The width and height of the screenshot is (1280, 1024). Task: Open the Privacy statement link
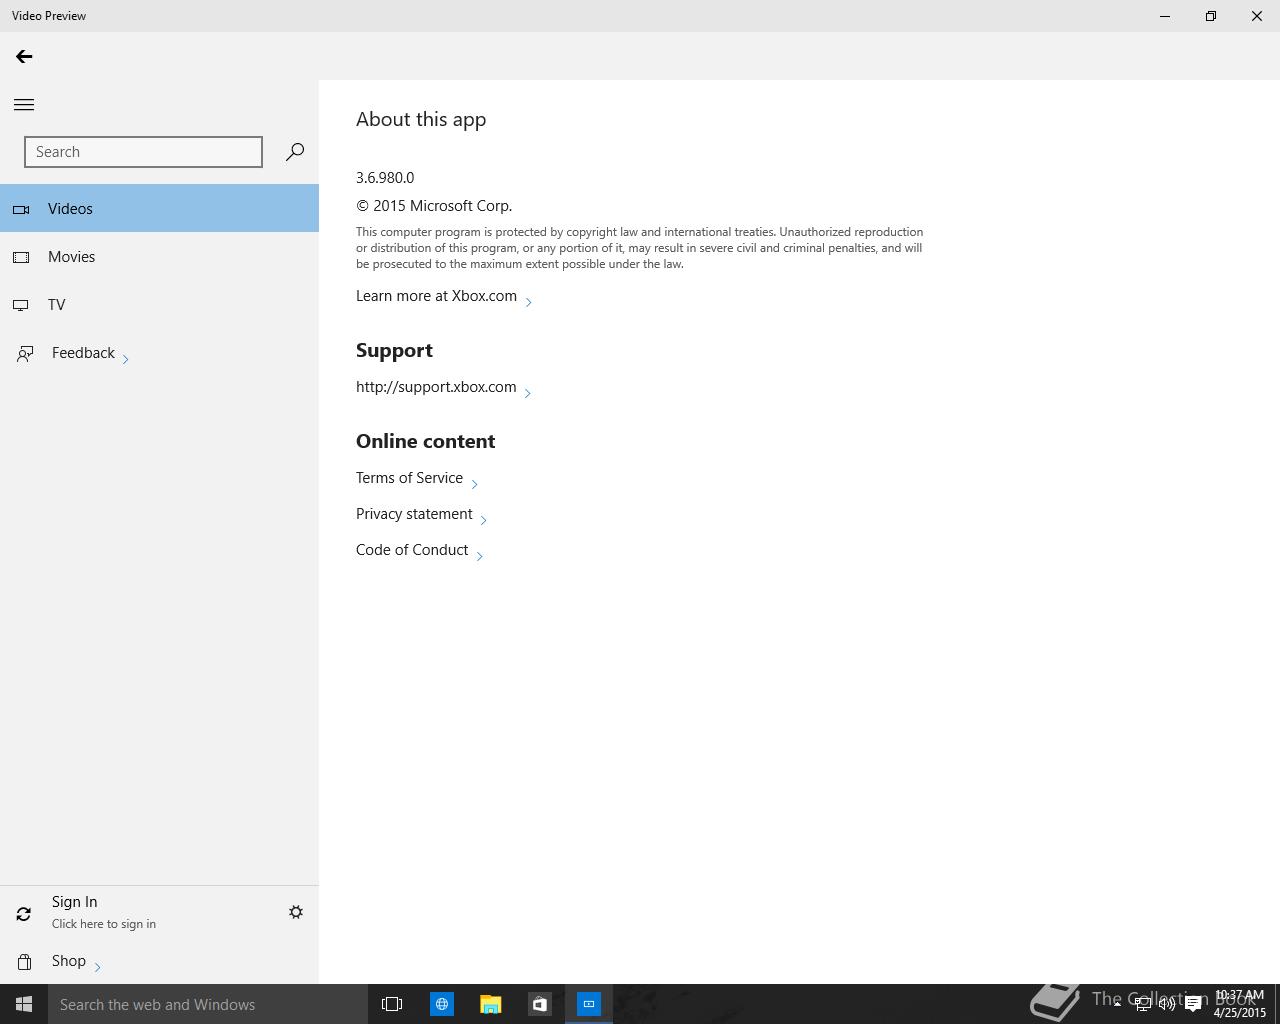click(422, 514)
